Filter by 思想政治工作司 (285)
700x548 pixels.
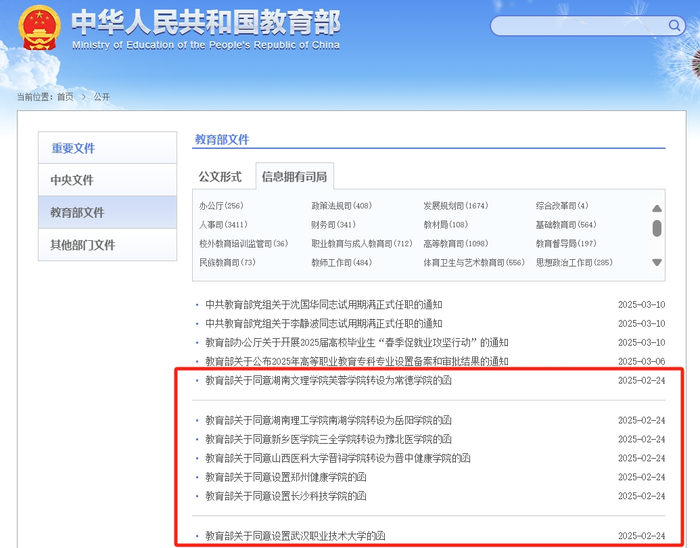point(574,262)
